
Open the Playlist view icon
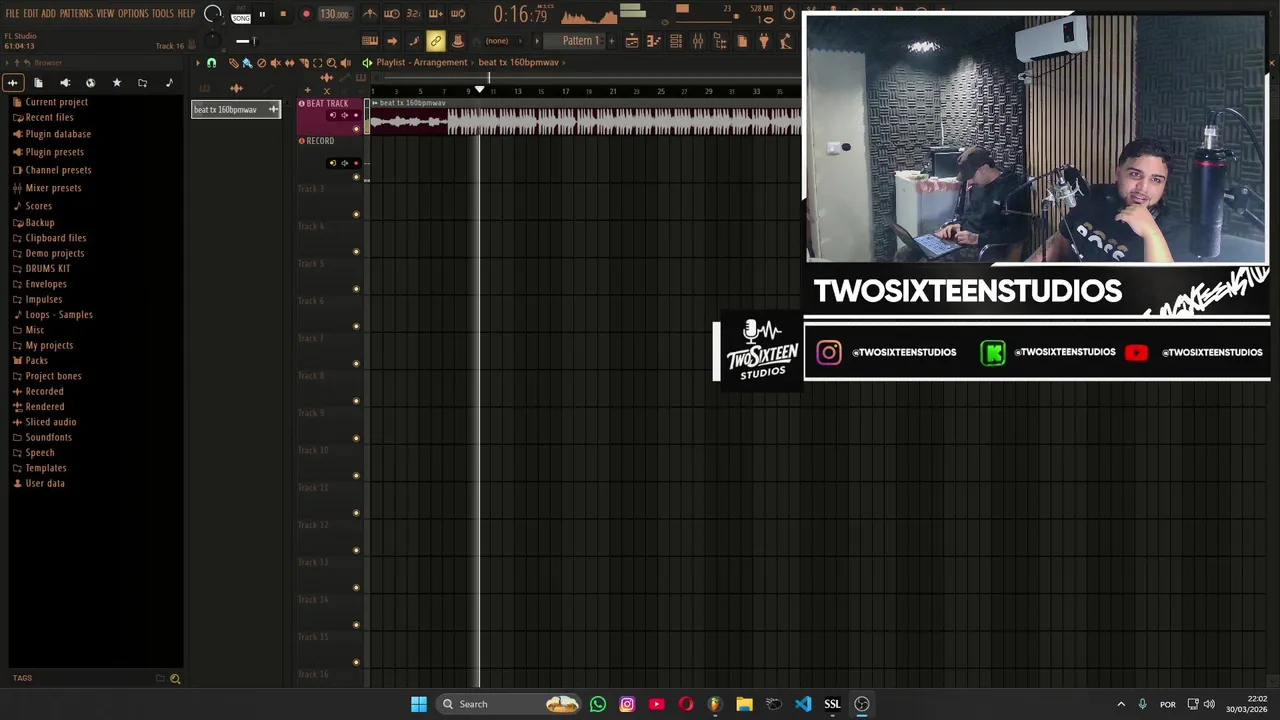(632, 41)
